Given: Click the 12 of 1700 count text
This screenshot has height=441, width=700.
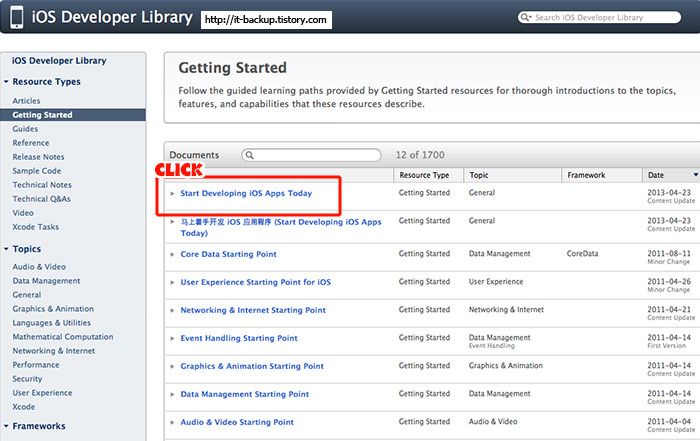Looking at the screenshot, I should point(420,155).
